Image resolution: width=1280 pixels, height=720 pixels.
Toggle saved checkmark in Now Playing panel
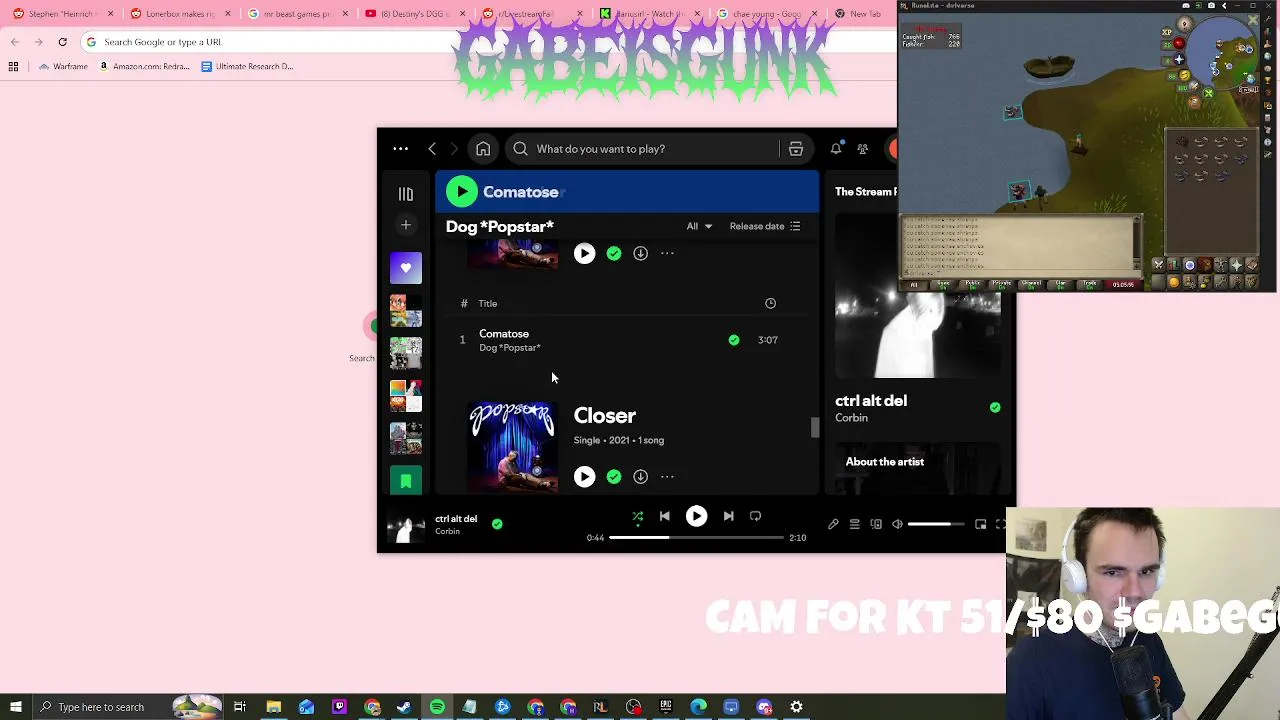(x=995, y=407)
